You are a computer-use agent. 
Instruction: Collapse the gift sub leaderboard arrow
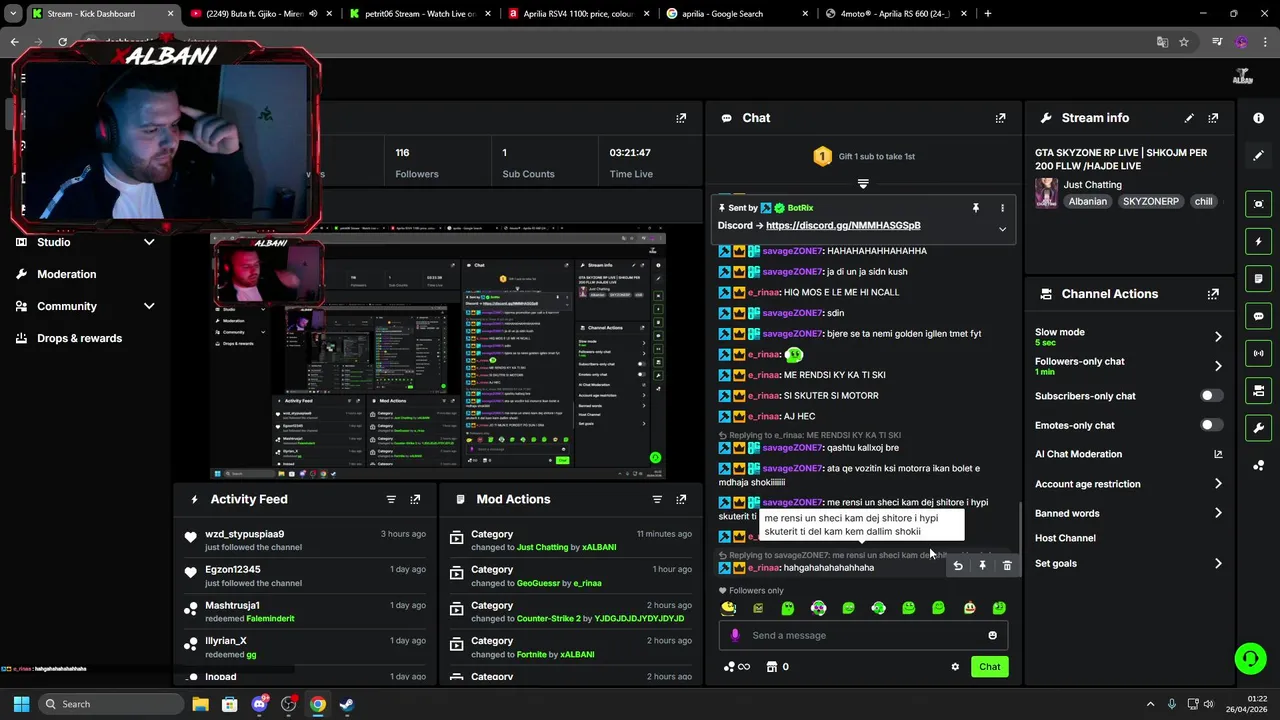[x=863, y=184]
